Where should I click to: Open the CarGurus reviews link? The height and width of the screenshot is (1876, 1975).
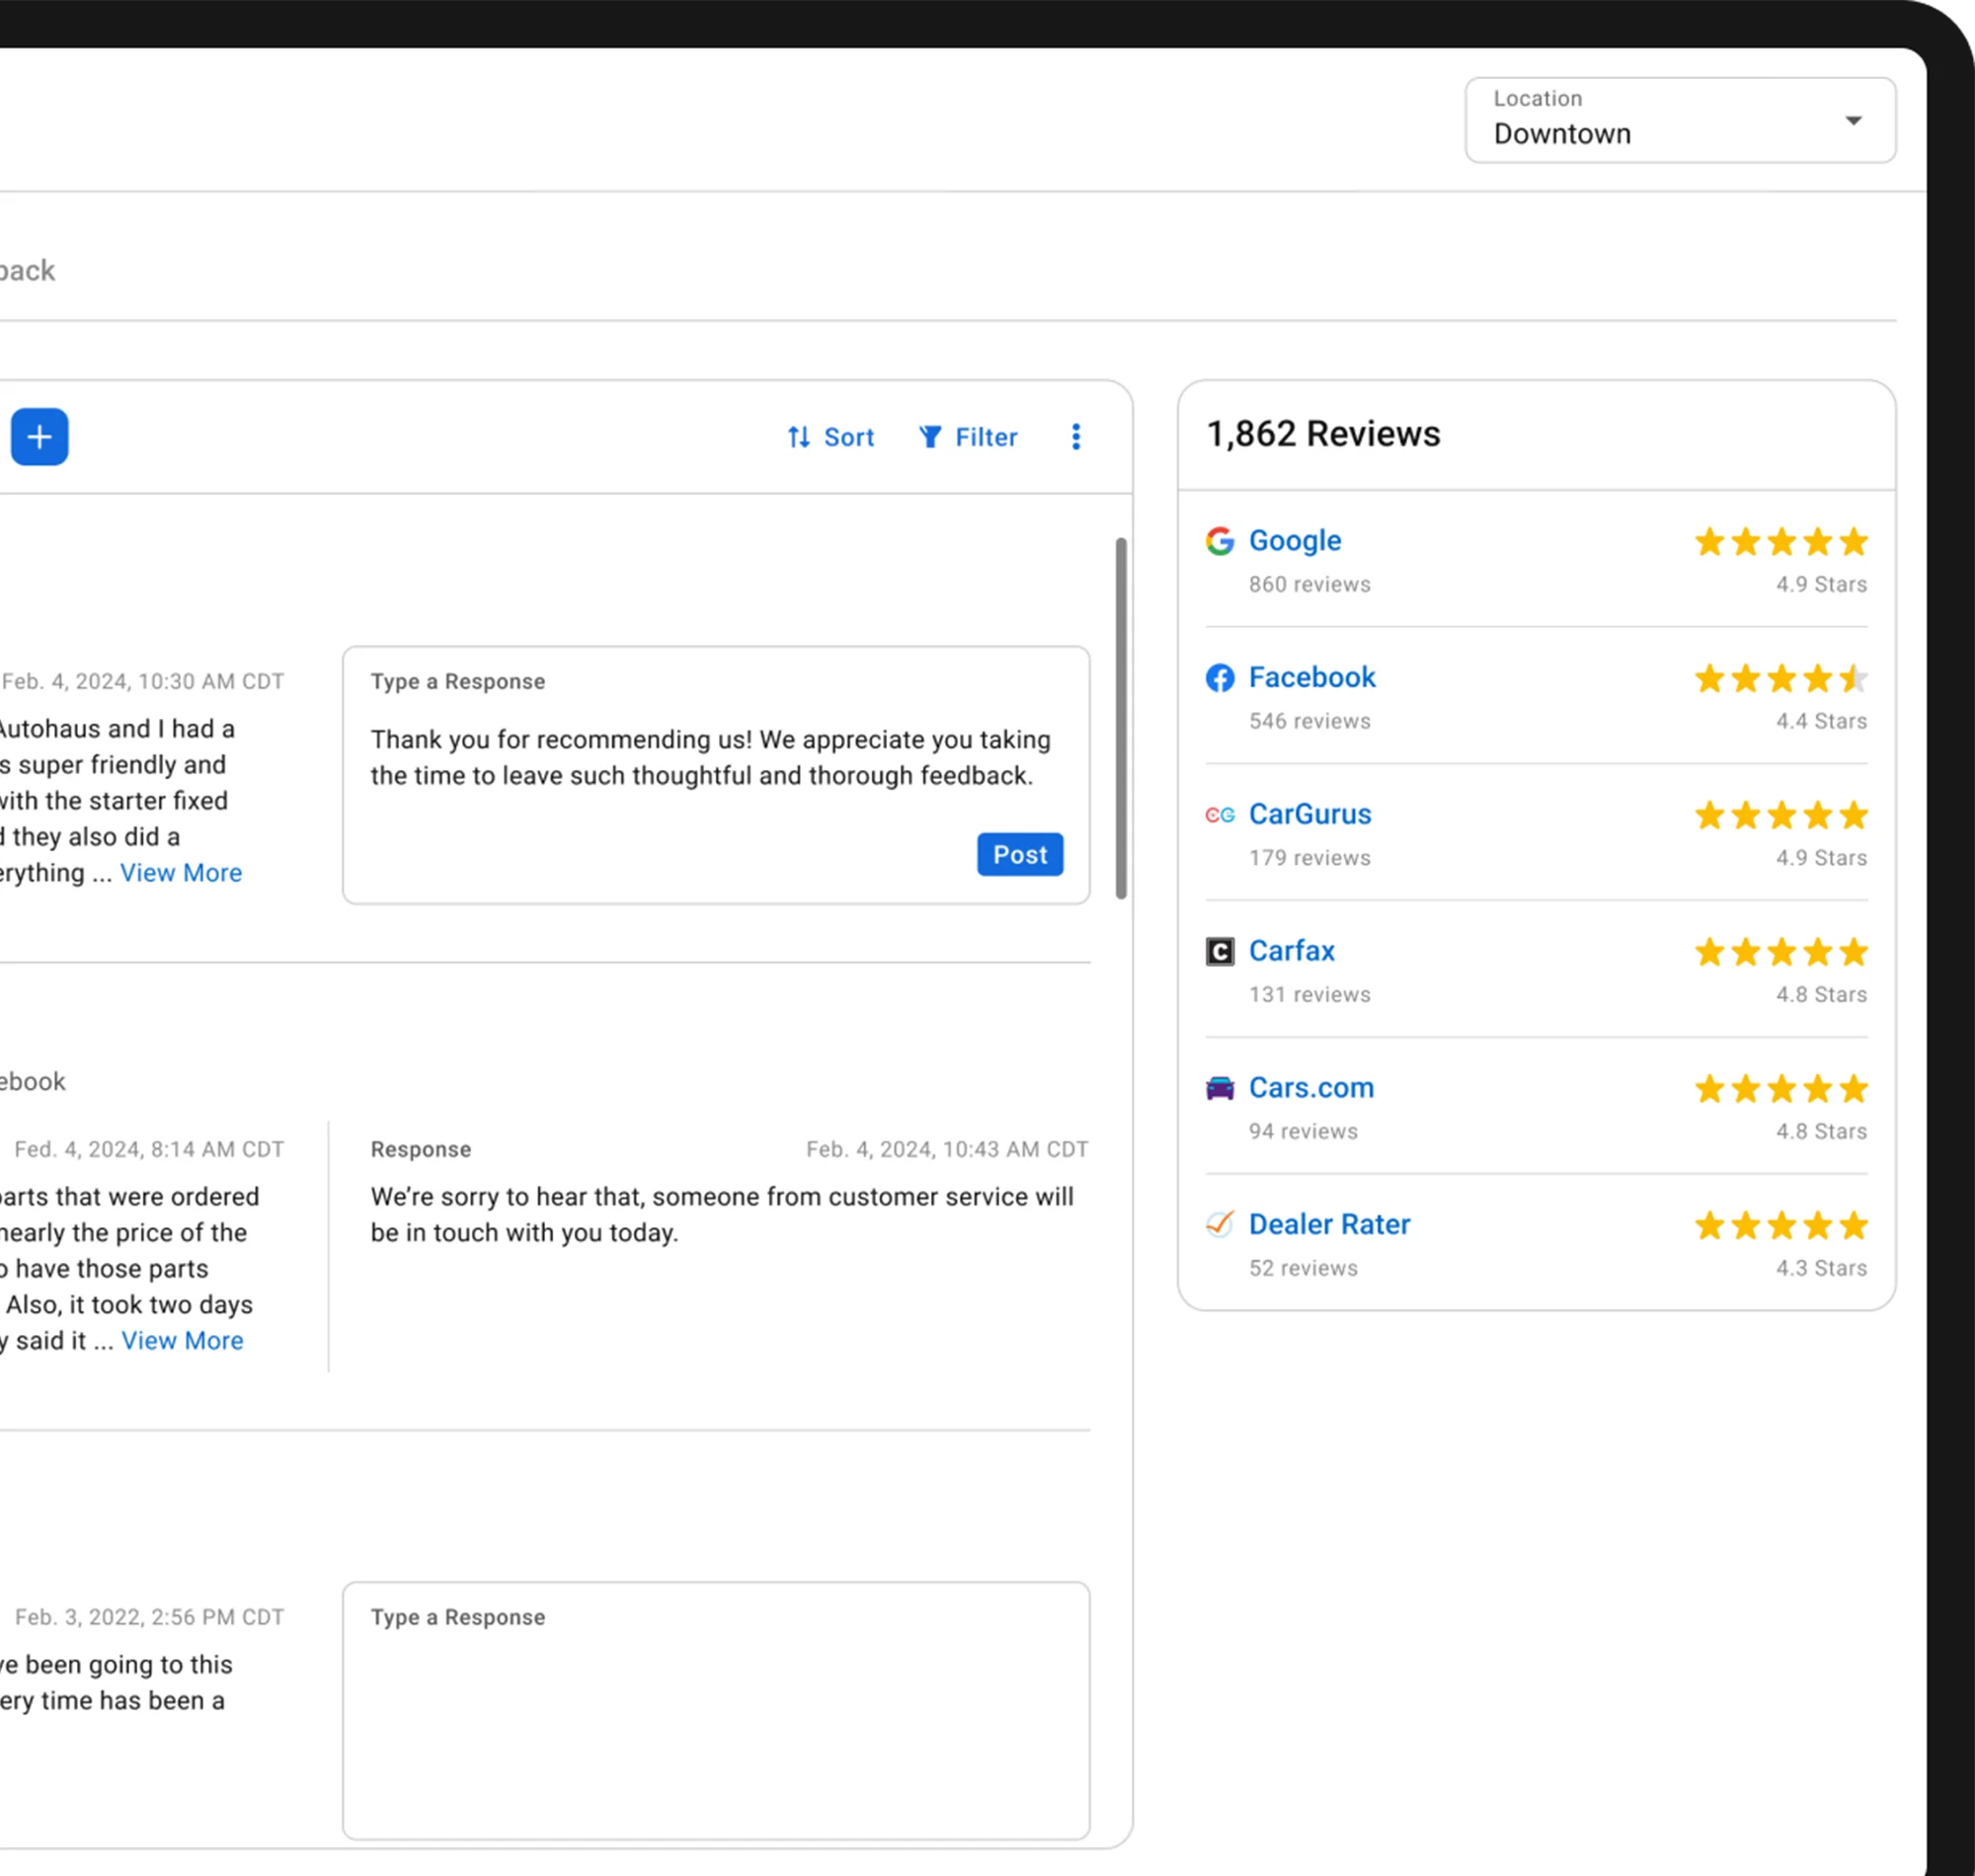(1310, 815)
